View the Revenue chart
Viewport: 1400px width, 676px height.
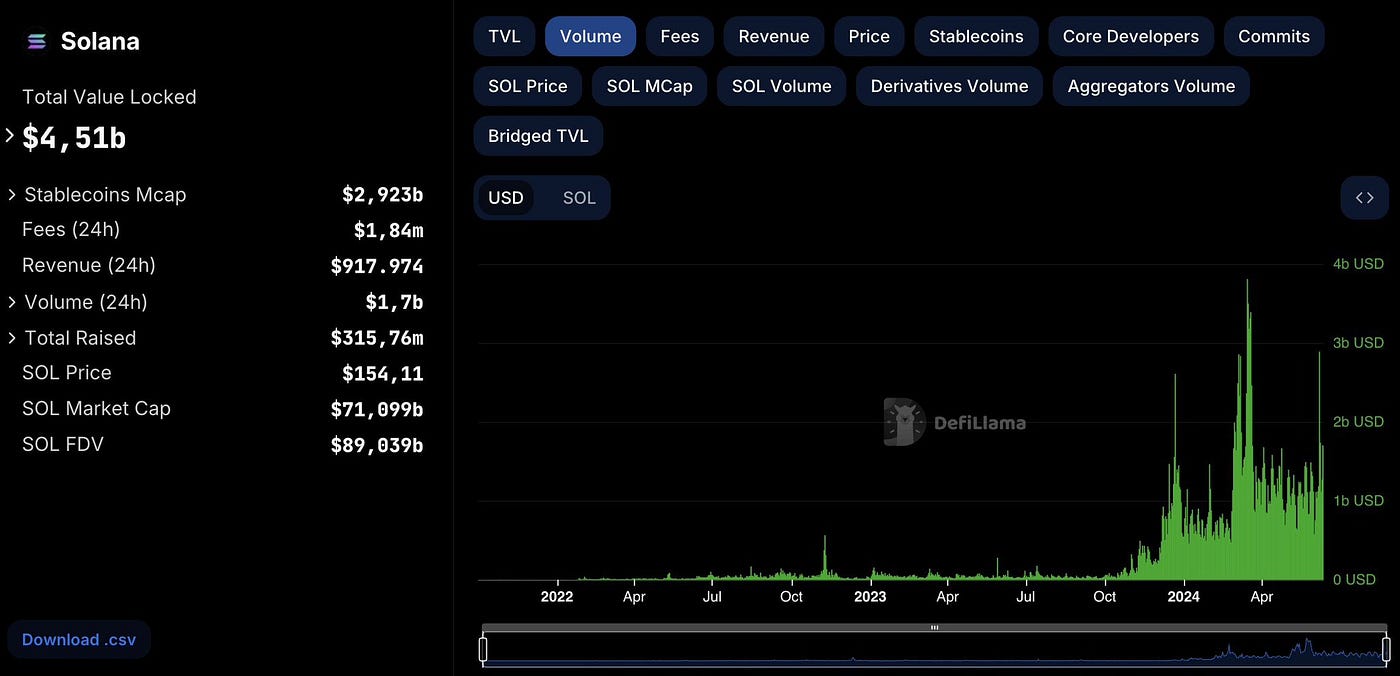(773, 36)
